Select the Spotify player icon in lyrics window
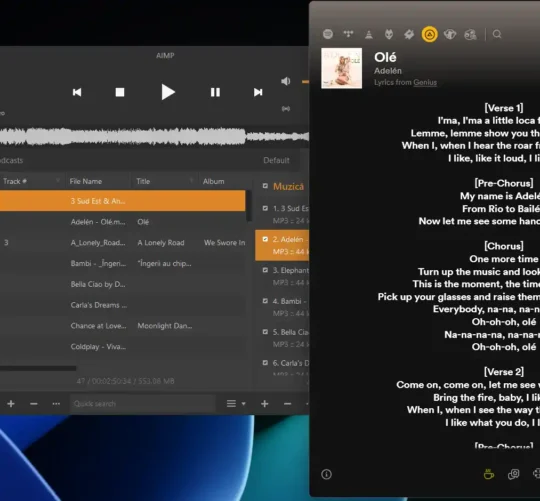This screenshot has height=501, width=540. [328, 34]
